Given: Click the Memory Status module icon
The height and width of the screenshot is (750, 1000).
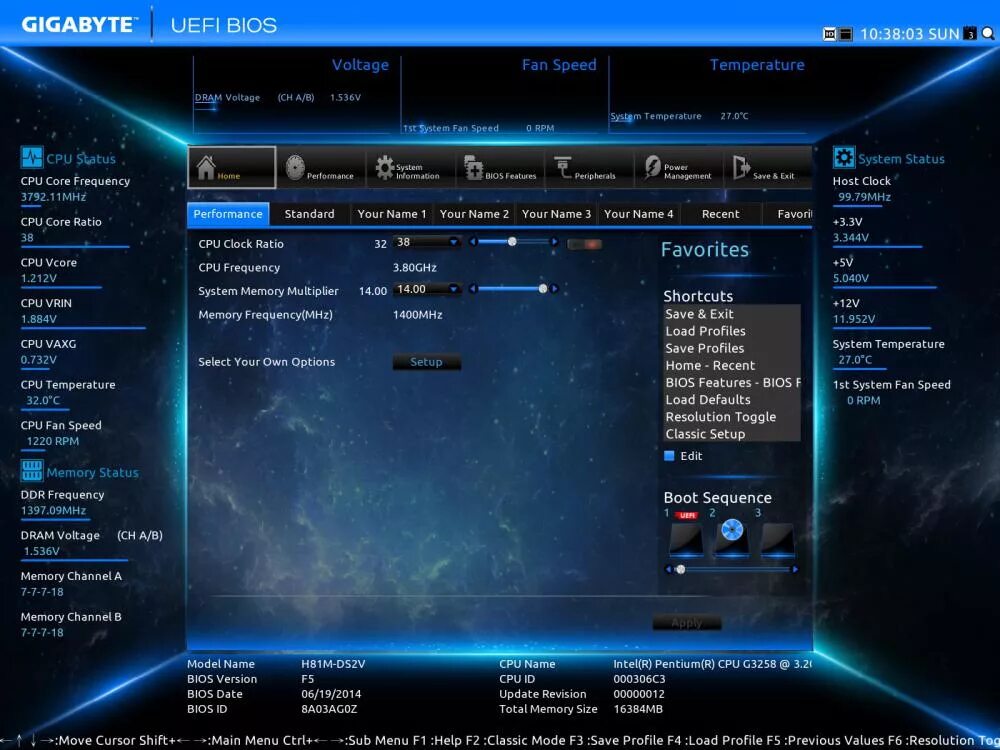Looking at the screenshot, I should 31,471.
